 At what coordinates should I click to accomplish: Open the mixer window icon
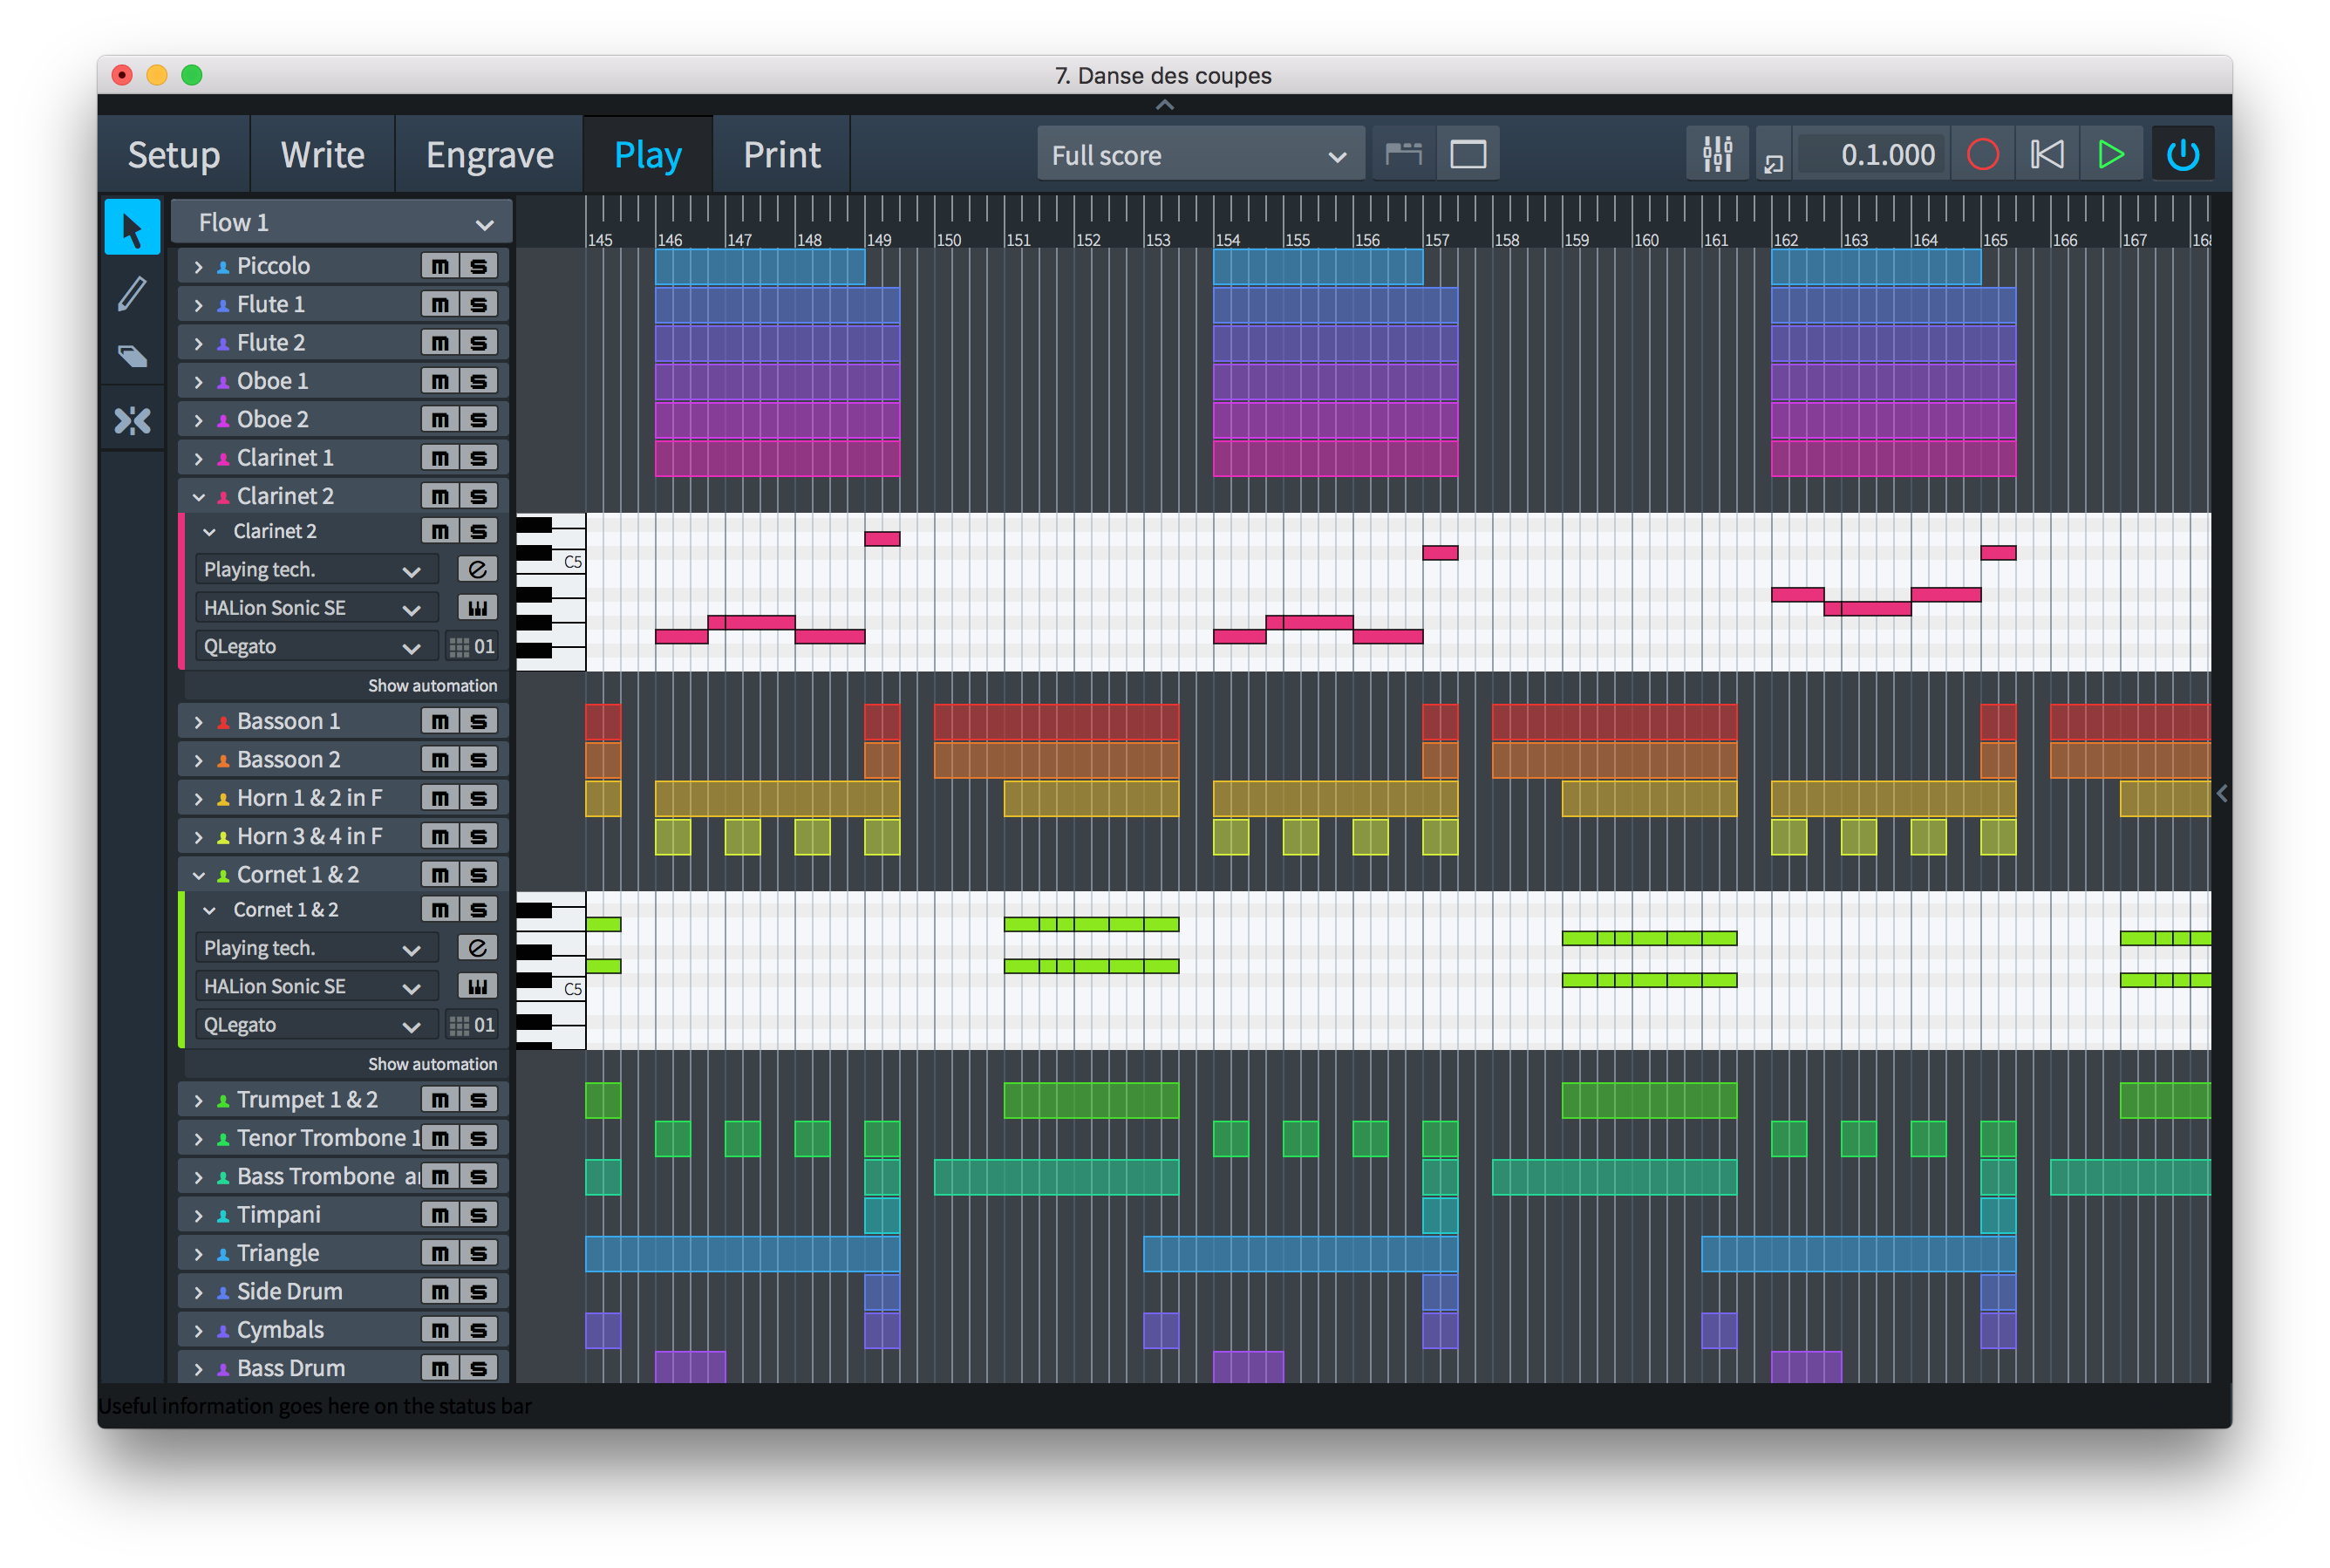(1716, 154)
